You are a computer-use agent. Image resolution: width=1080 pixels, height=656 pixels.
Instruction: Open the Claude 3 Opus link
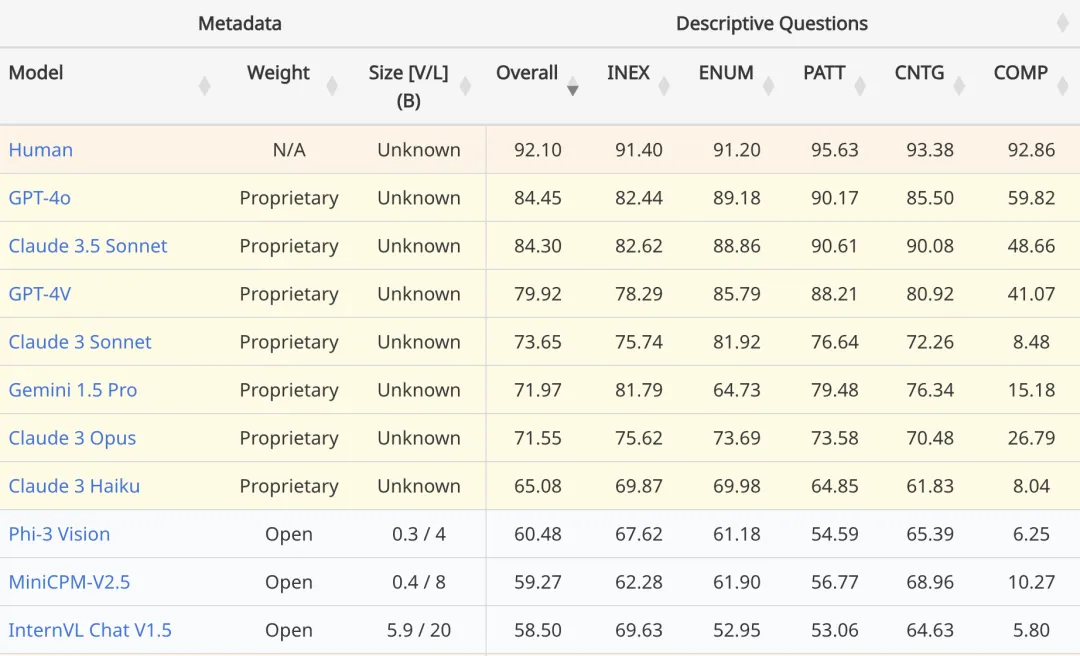click(x=72, y=438)
